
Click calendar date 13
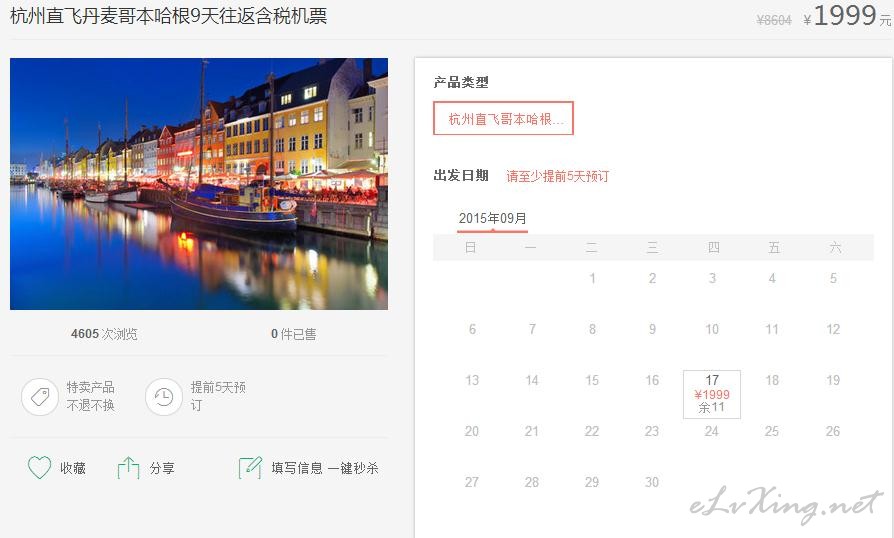click(x=472, y=380)
